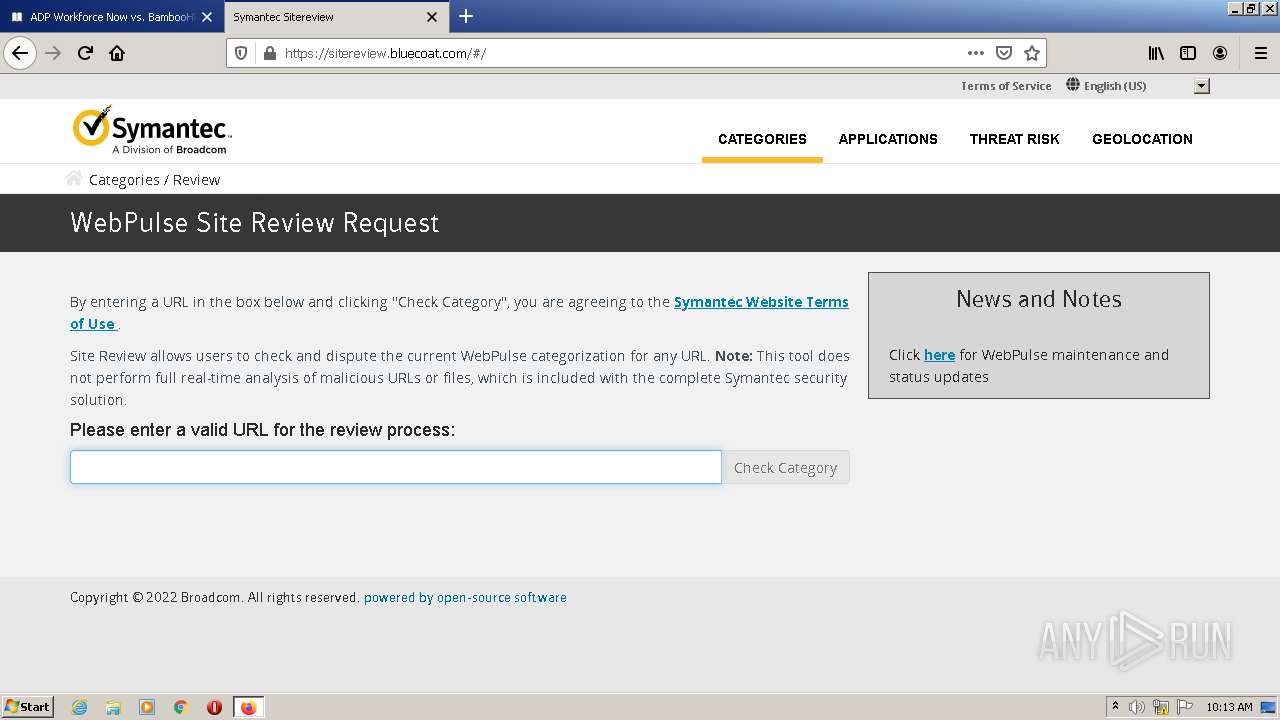Expand the English (US) language dropdown
The image size is (1280, 720).
pos(1202,86)
